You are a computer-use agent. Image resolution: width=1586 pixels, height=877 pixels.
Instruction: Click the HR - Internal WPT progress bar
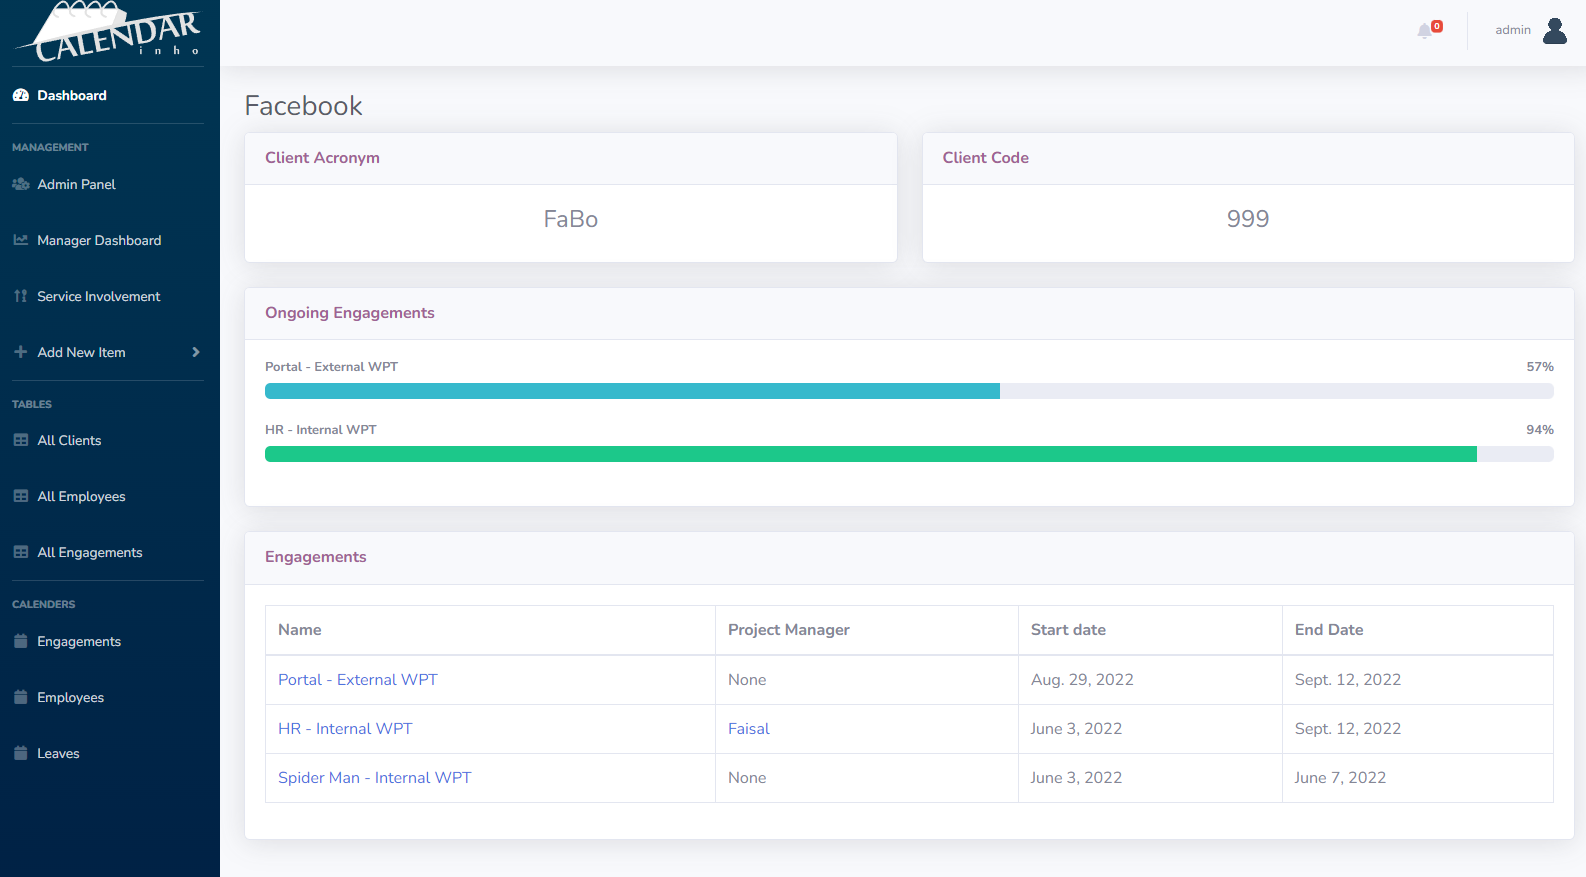point(909,454)
